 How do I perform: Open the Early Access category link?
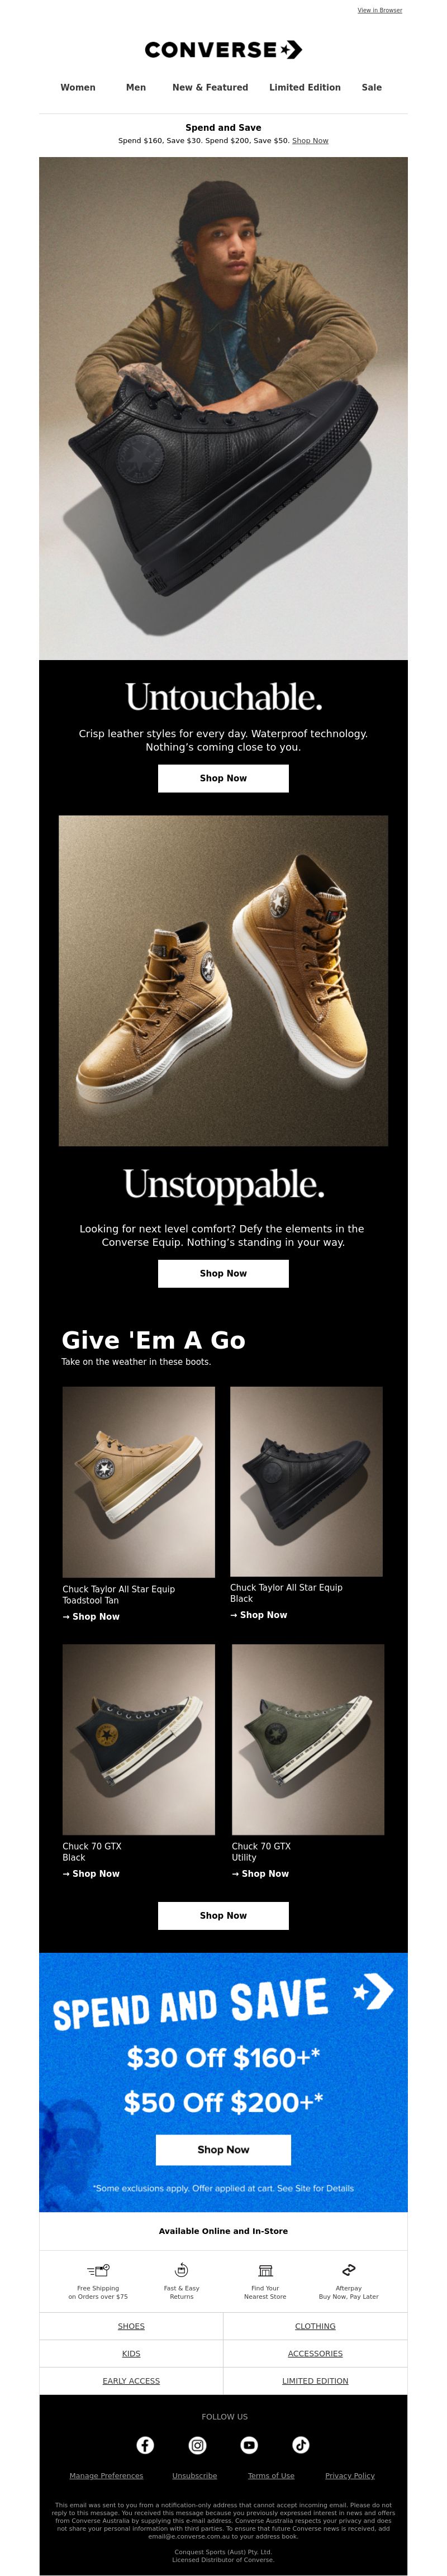click(131, 2380)
